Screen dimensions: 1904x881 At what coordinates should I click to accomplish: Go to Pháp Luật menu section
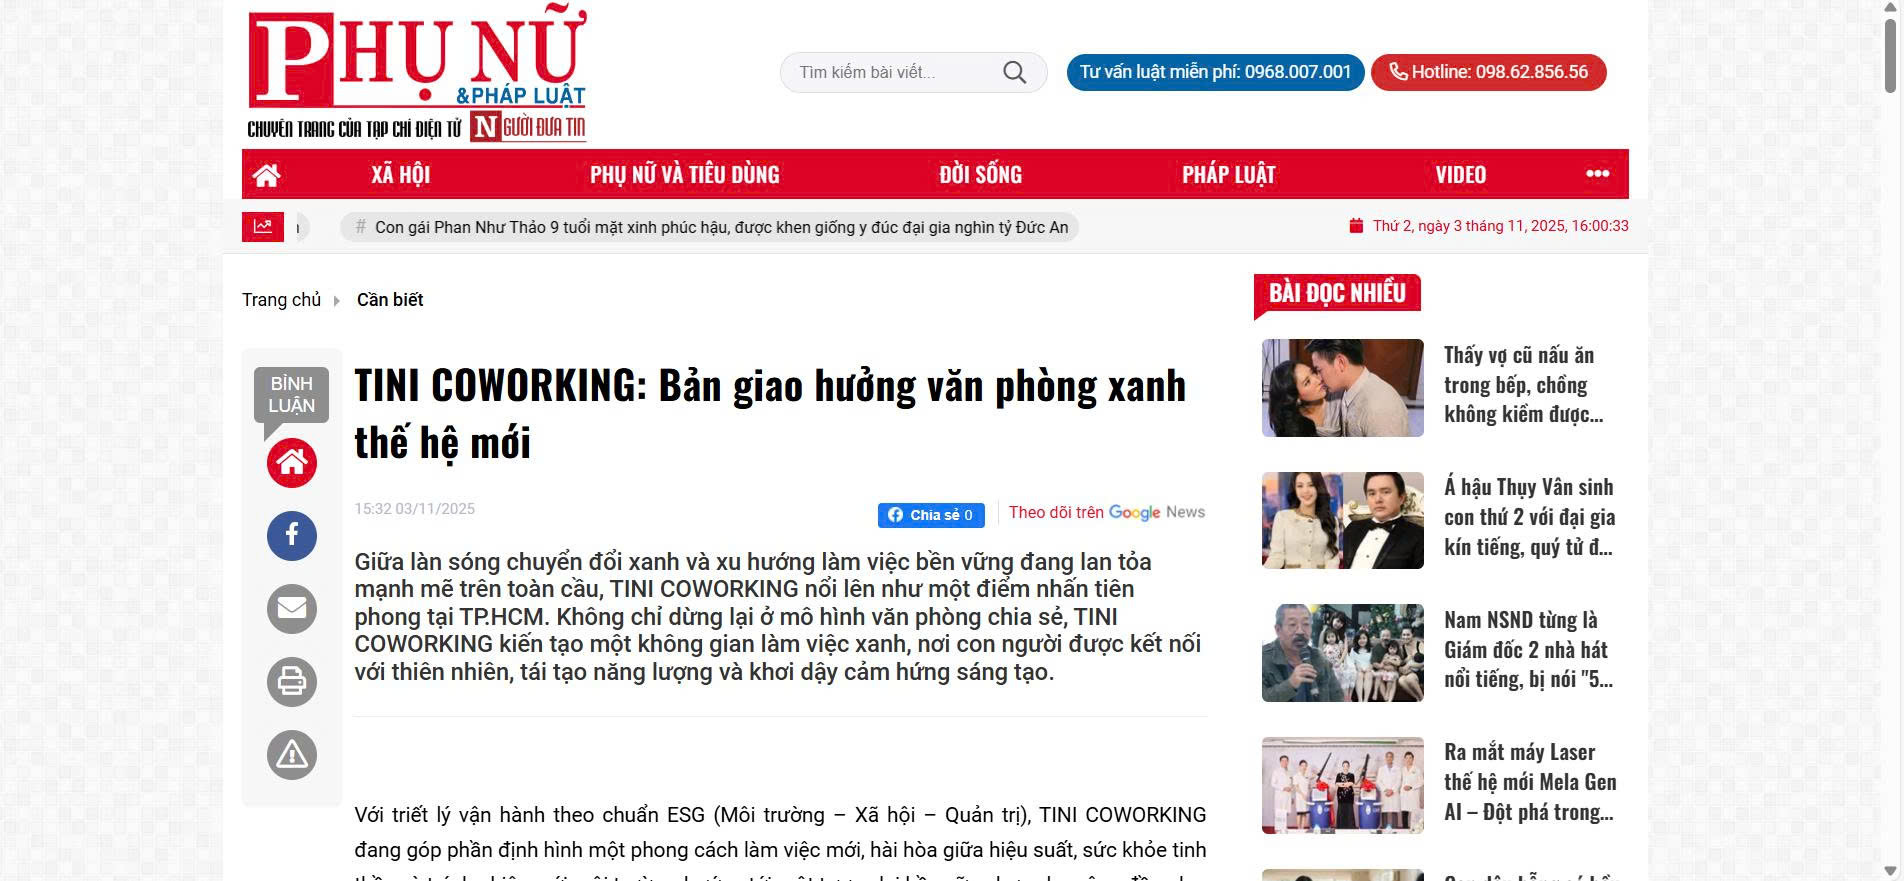(x=1228, y=175)
